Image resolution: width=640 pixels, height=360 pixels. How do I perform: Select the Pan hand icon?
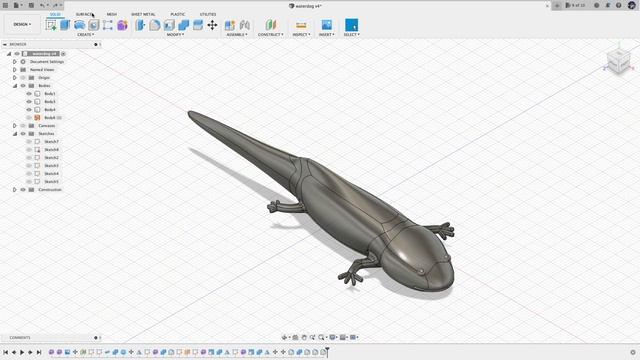click(x=304, y=337)
